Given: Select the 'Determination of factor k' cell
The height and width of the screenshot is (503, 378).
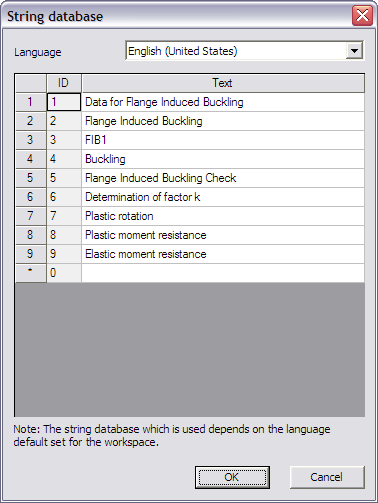Looking at the screenshot, I should [223, 197].
